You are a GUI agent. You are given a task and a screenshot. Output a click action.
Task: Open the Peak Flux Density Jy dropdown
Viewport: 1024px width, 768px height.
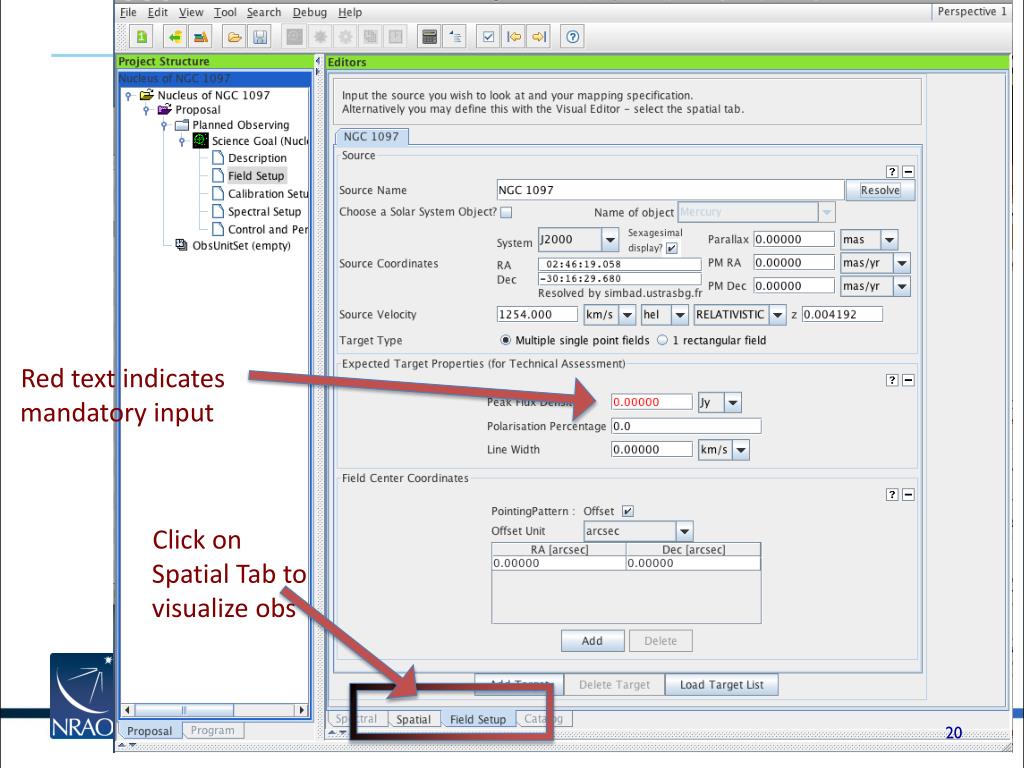pos(733,403)
